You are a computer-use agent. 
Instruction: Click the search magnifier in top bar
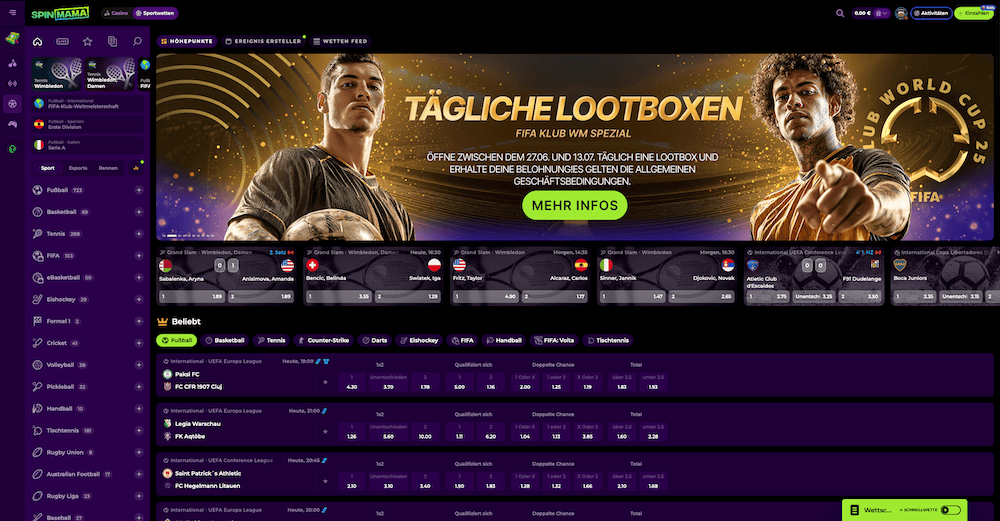[x=840, y=13]
